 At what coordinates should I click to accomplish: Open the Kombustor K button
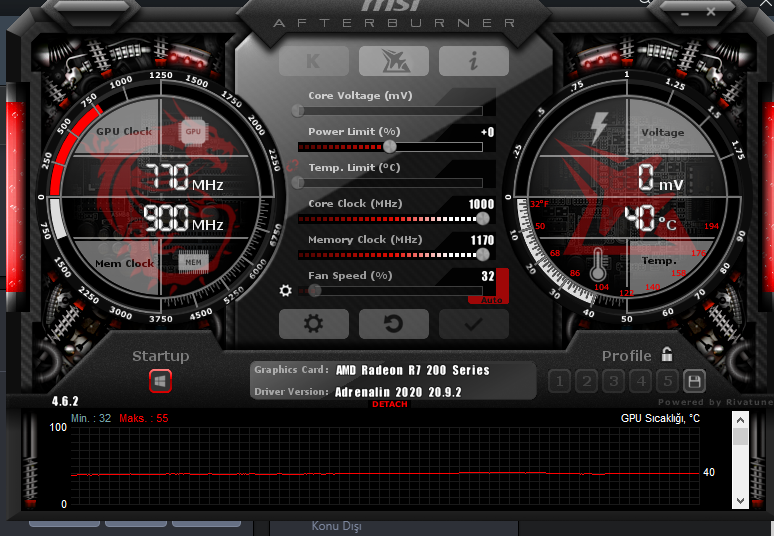tap(313, 61)
